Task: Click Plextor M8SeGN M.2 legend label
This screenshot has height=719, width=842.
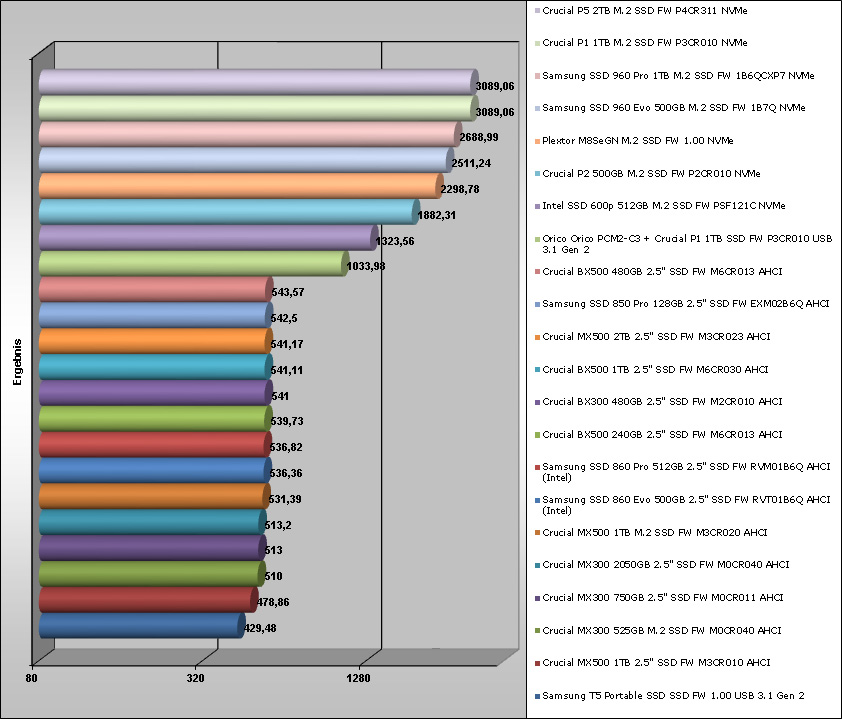Action: (637, 141)
